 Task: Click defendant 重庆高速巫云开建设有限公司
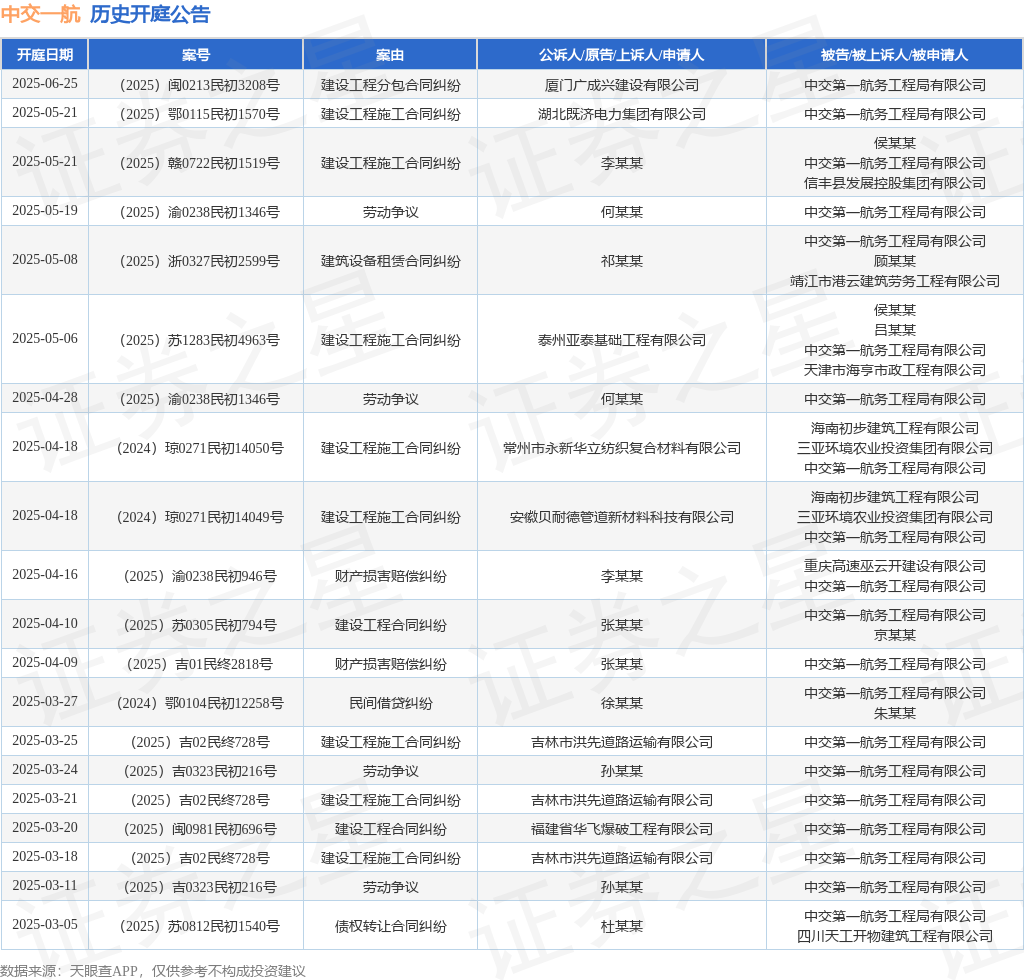point(895,566)
